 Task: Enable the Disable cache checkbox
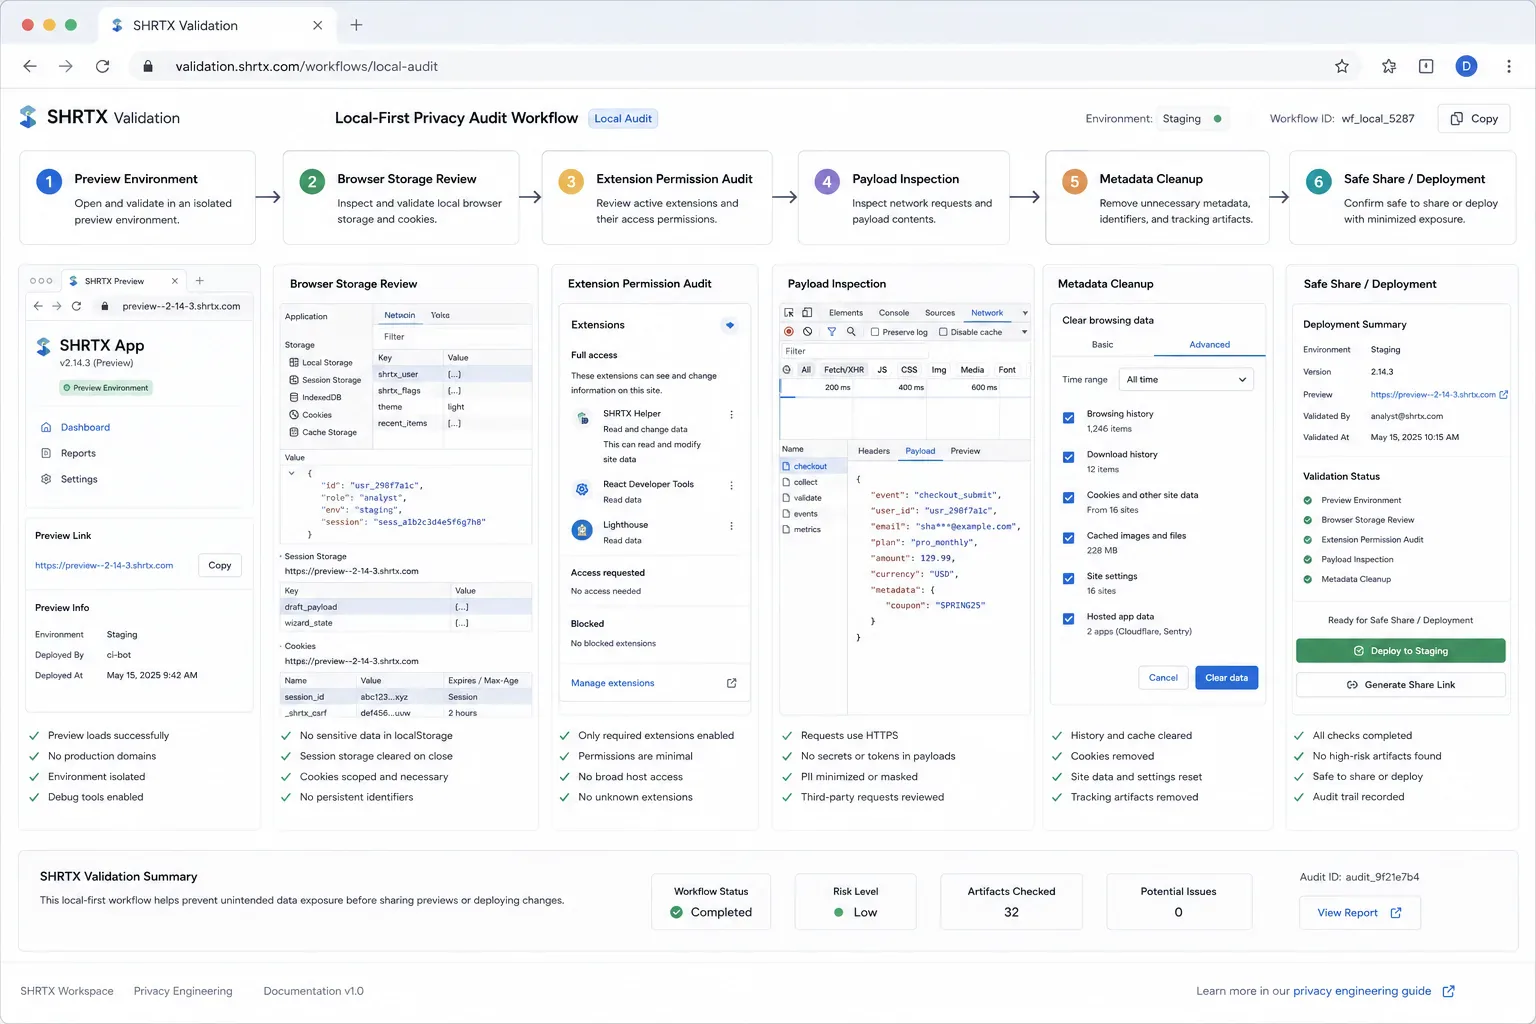[943, 332]
